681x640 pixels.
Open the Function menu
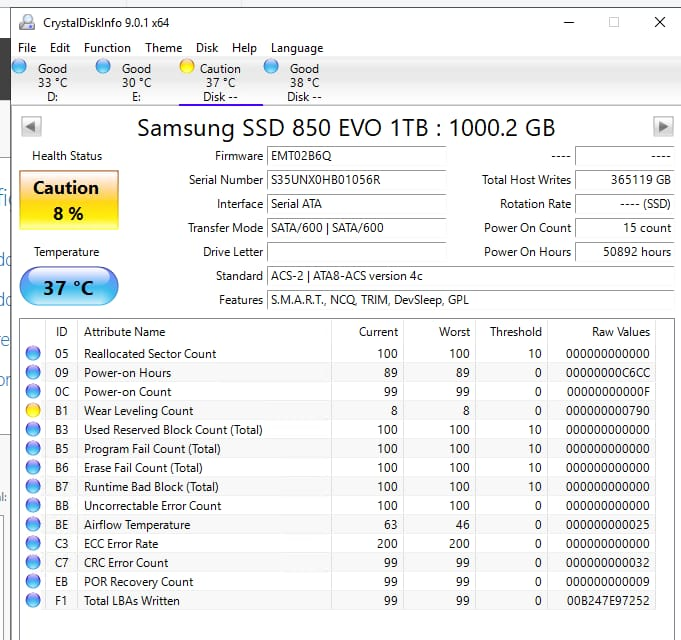pos(107,48)
